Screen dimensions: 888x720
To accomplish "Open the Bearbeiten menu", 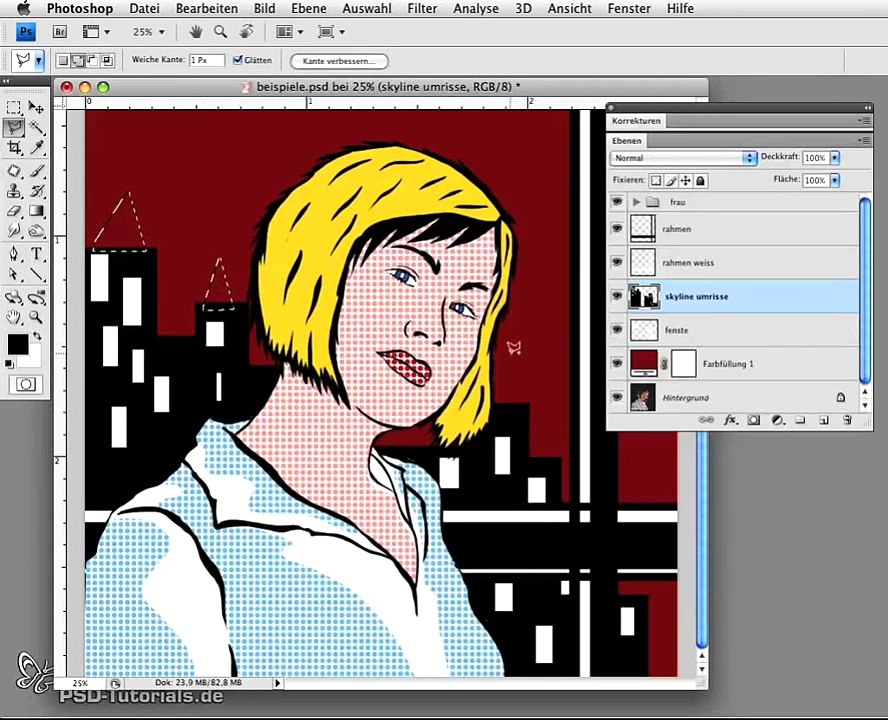I will 207,8.
